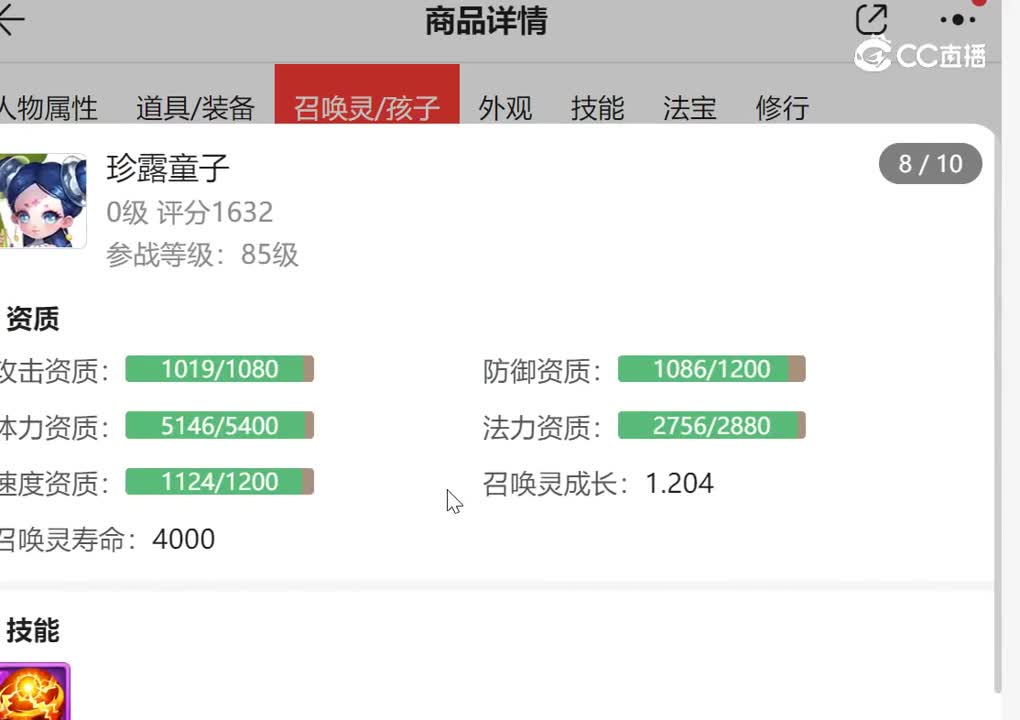The height and width of the screenshot is (720, 1020).
Task: Click the CC直播 logo watermark
Action: click(x=919, y=55)
